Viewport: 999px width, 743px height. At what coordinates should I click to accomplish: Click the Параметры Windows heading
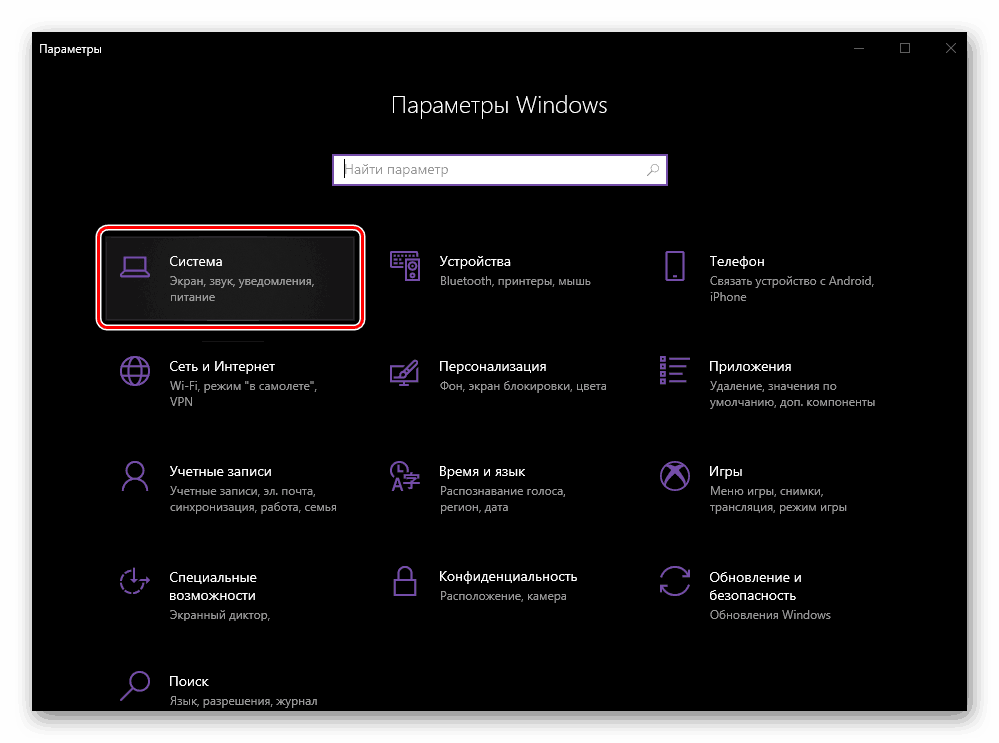coord(499,105)
